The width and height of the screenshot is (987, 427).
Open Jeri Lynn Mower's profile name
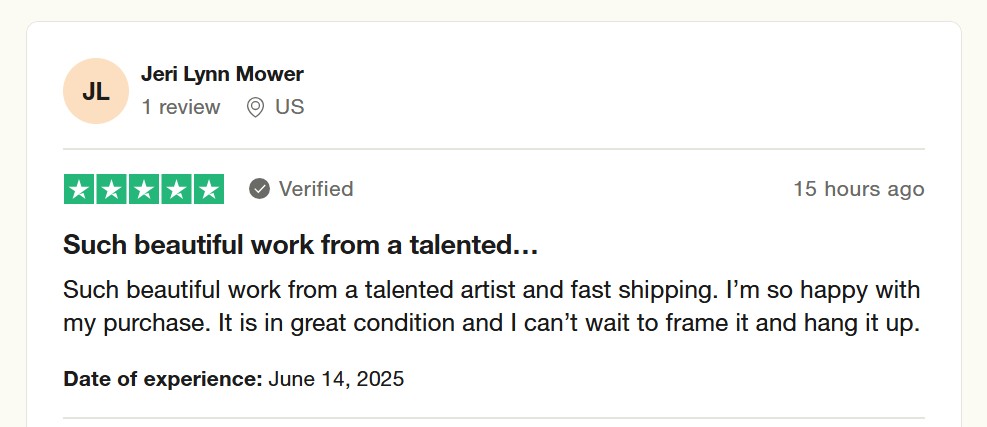pyautogui.click(x=222, y=74)
